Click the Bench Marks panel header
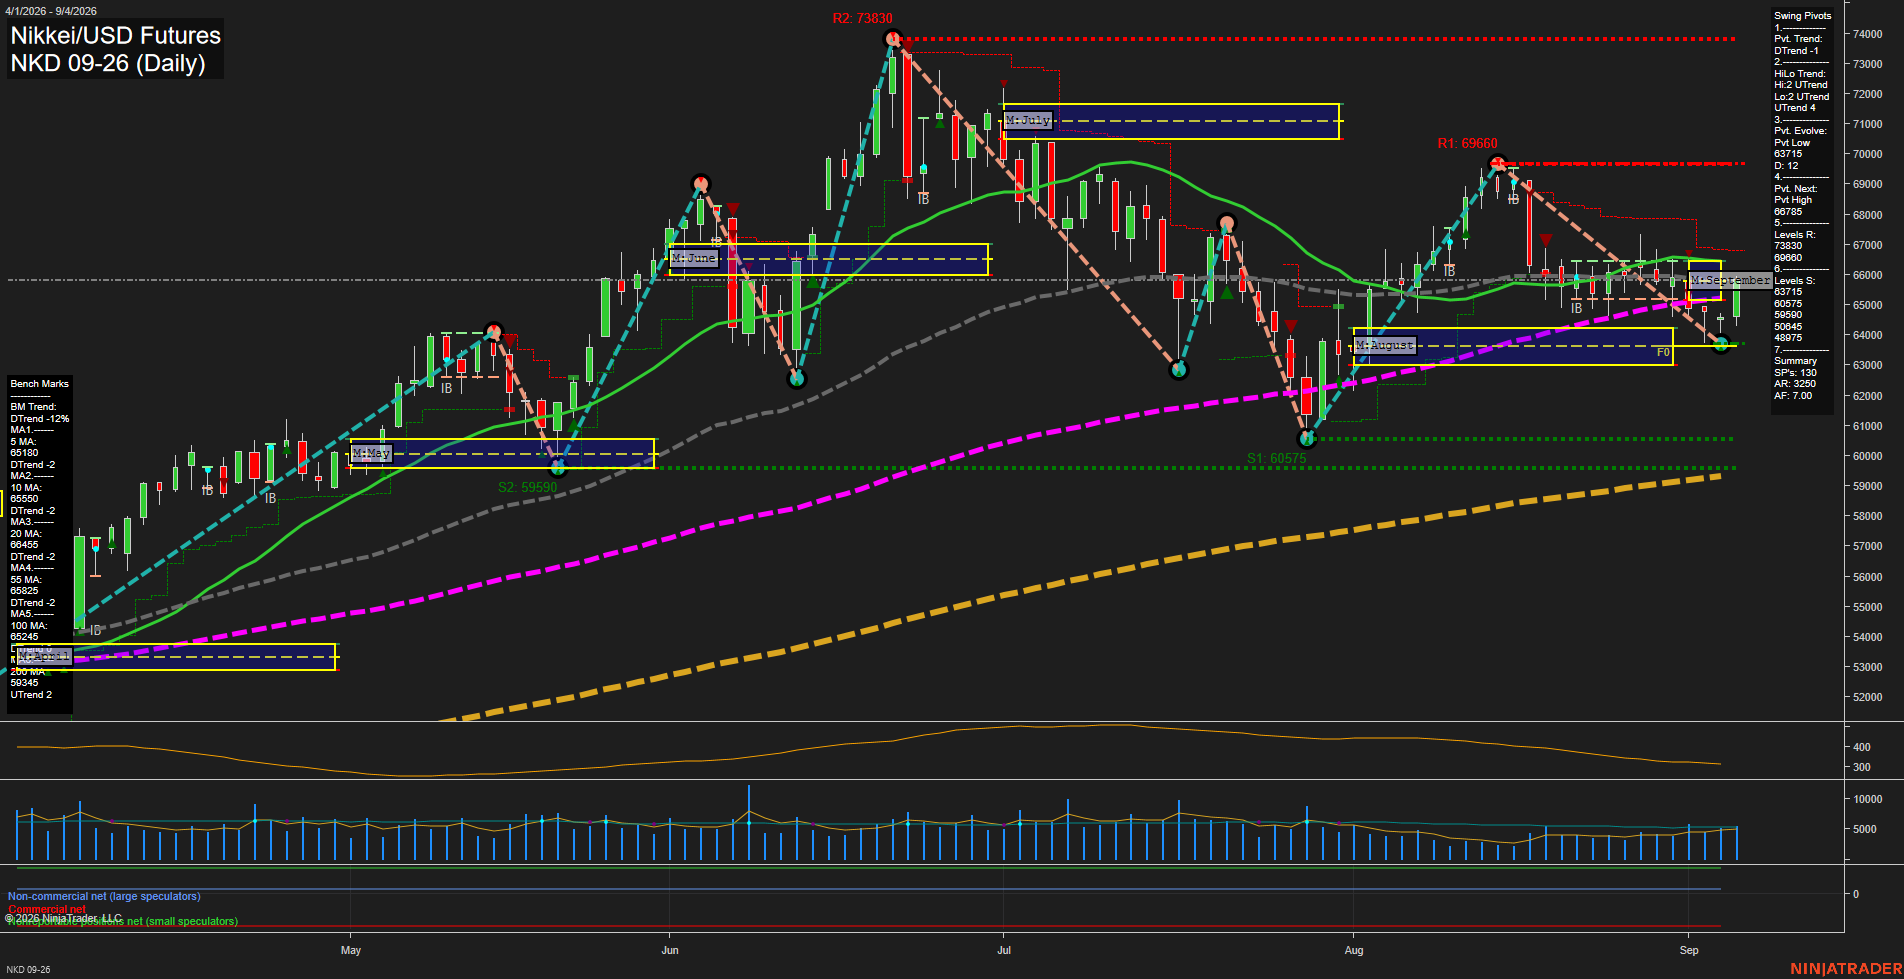The height and width of the screenshot is (979, 1904). [x=39, y=384]
